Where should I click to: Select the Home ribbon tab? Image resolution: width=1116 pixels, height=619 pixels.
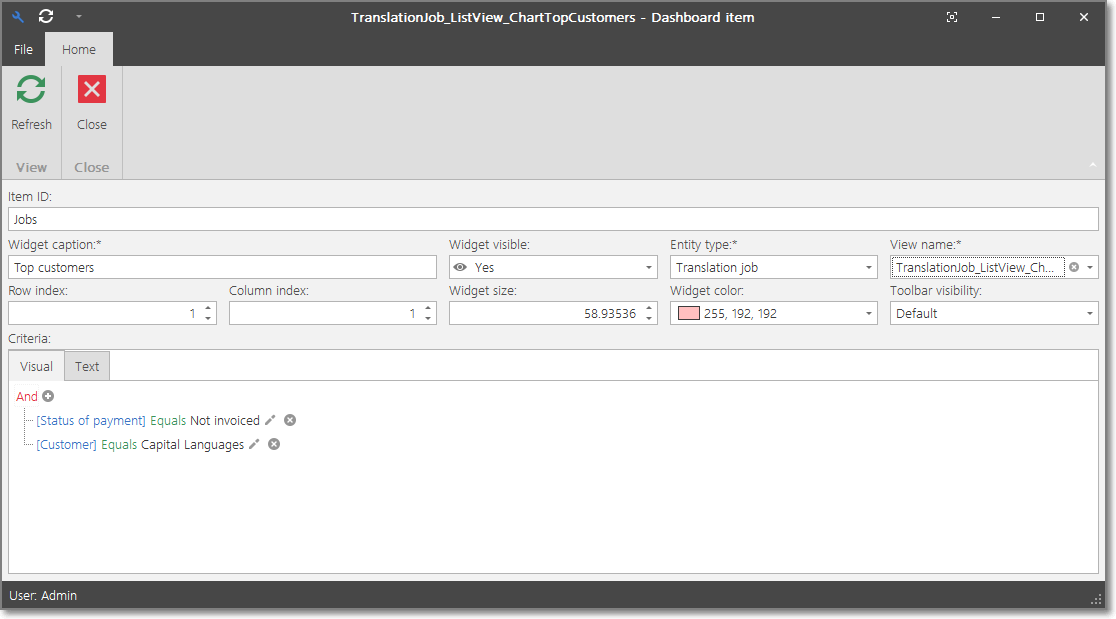pyautogui.click(x=79, y=49)
